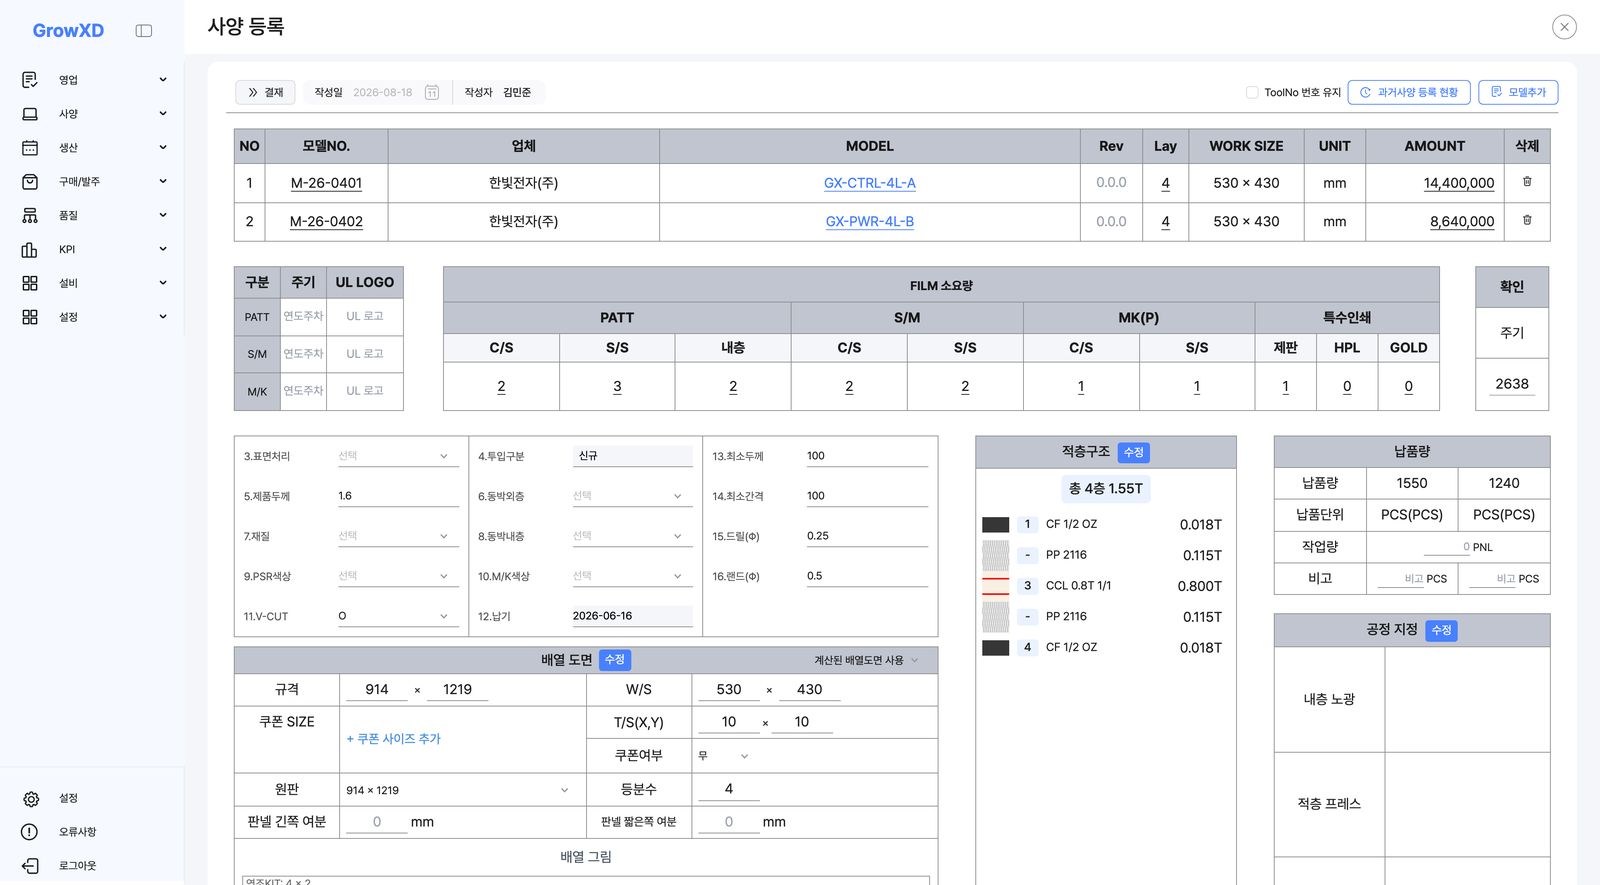Click the 사양 laptop icon in sidebar
The width and height of the screenshot is (1600, 885).
(30, 114)
